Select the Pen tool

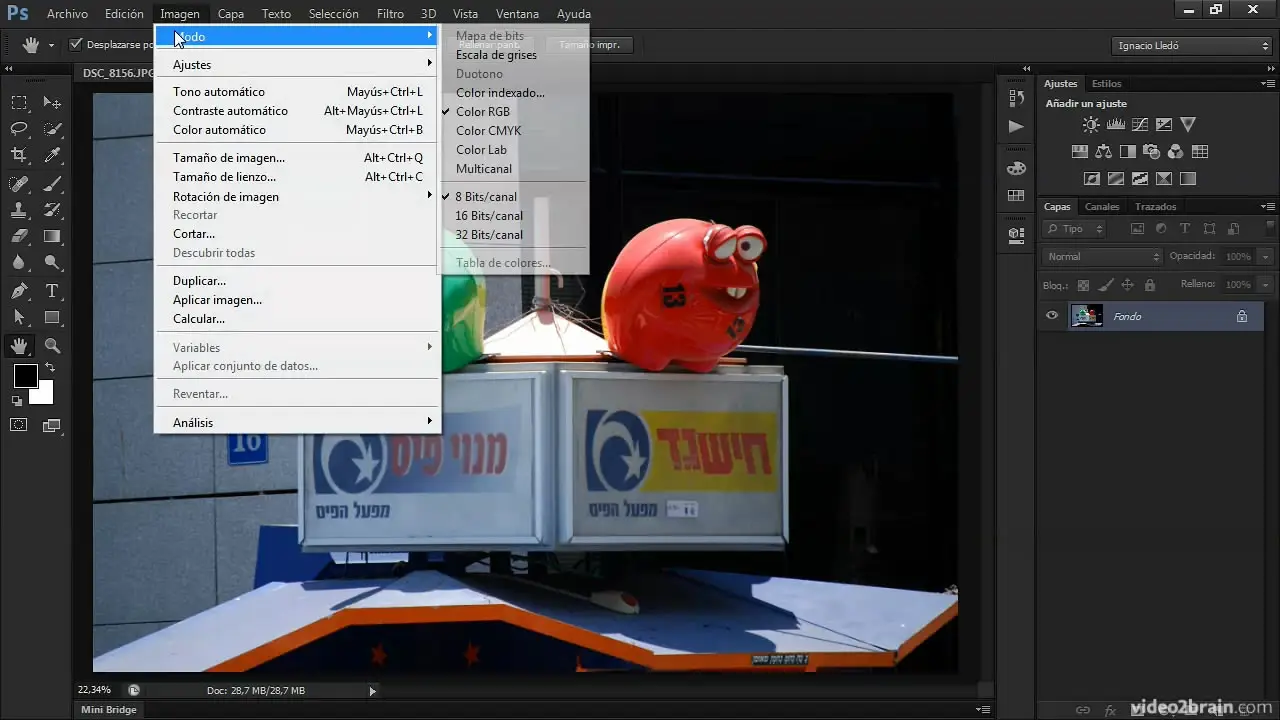click(19, 291)
